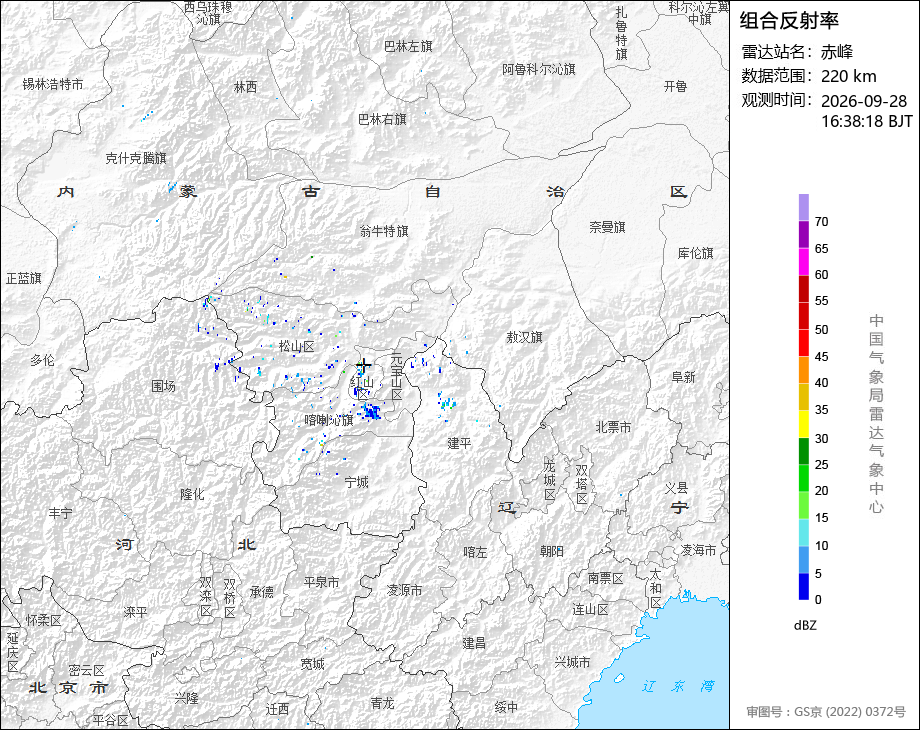The image size is (920, 730).
Task: Click the black cross radar station marker
Action: coord(364,367)
